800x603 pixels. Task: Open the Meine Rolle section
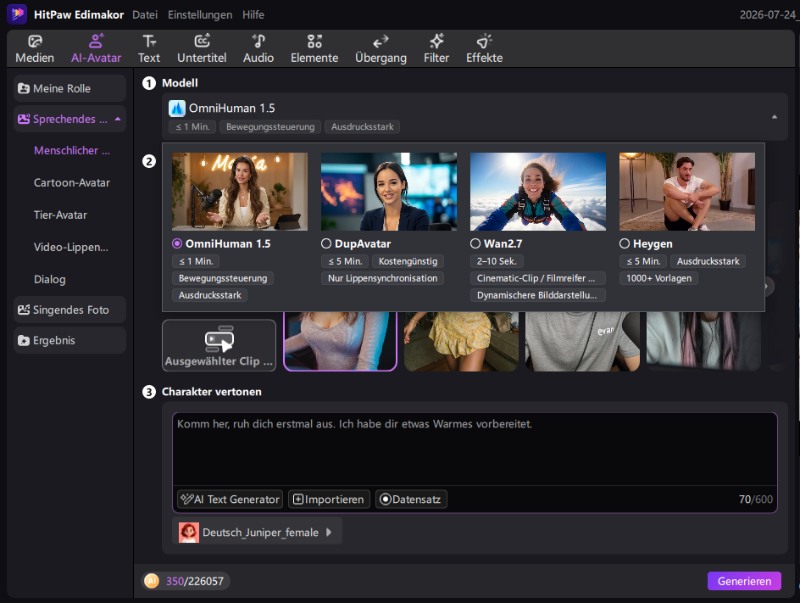click(69, 88)
